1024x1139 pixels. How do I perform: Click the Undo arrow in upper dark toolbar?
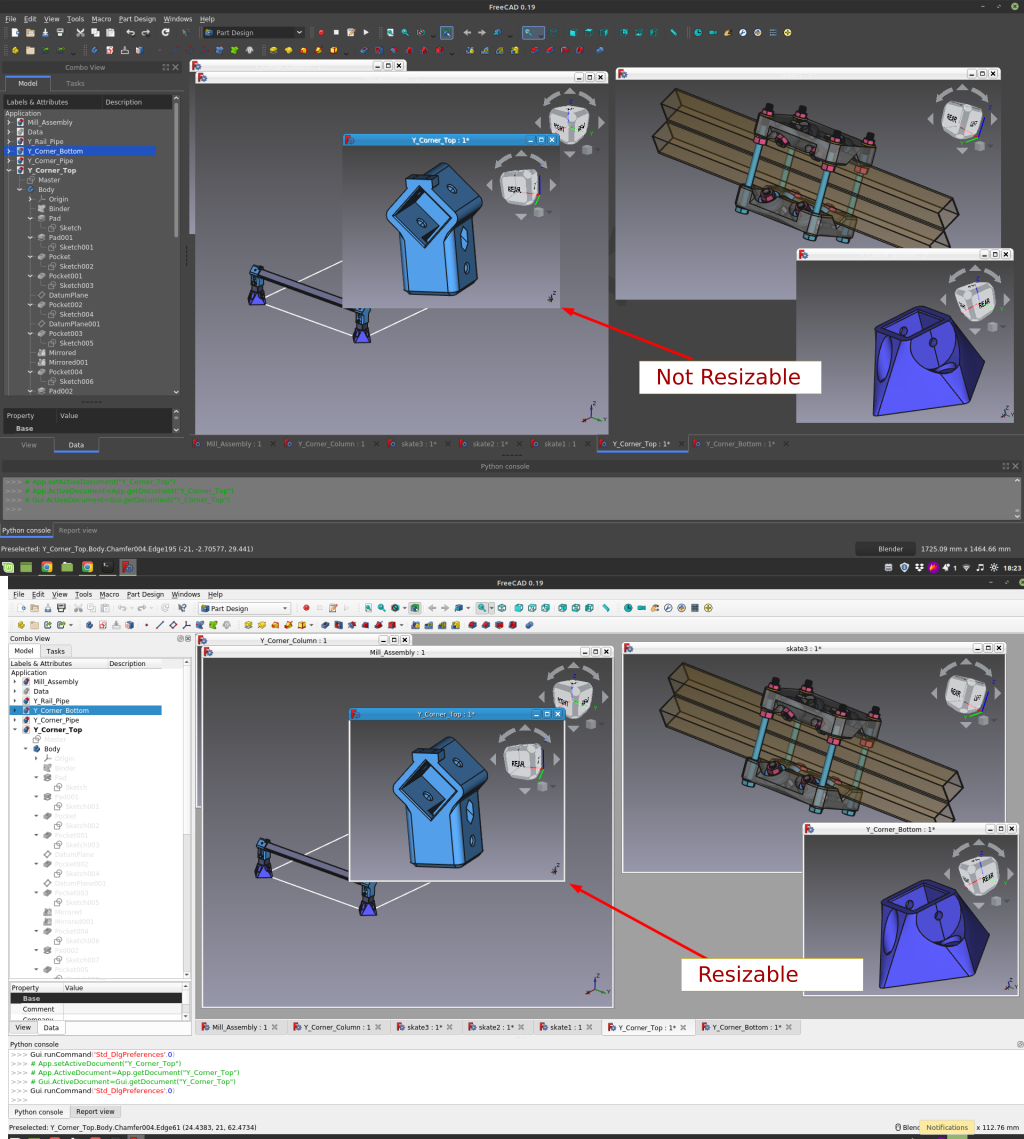tap(130, 33)
